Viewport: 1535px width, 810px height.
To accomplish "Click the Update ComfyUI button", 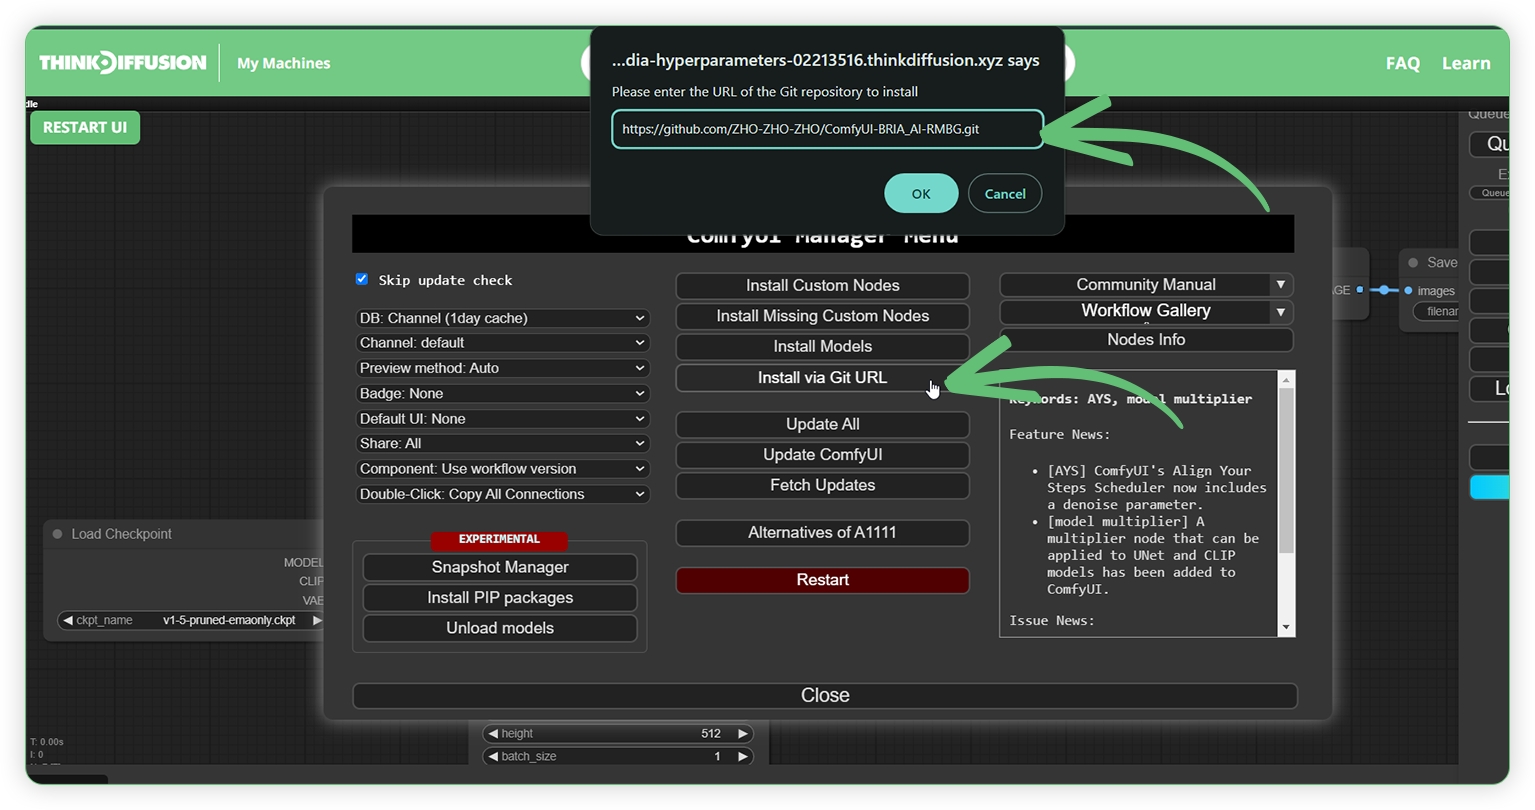I will pos(822,455).
